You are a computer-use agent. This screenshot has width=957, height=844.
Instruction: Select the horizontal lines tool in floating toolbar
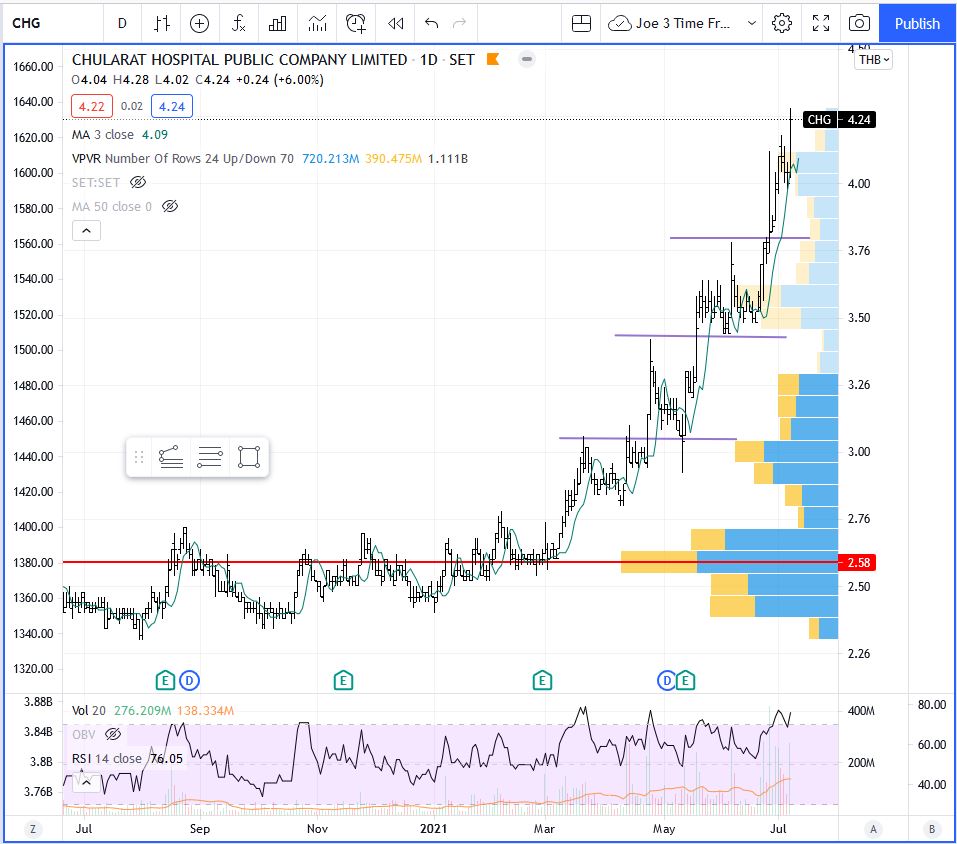point(210,456)
